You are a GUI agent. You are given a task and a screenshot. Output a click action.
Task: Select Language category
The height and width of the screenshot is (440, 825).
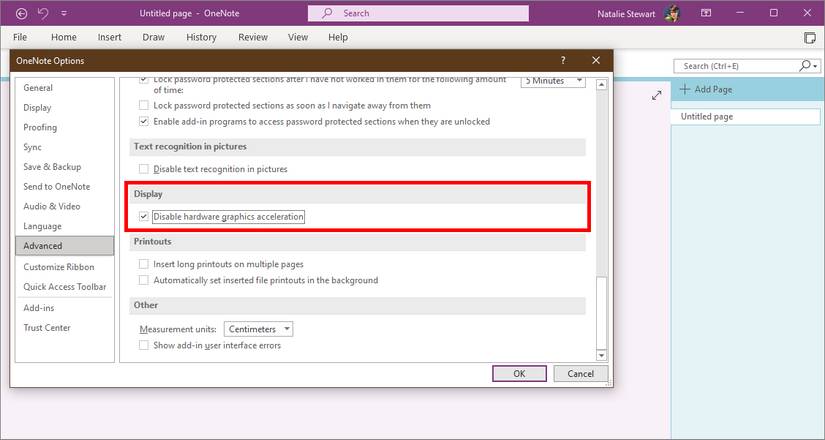[x=64, y=226]
